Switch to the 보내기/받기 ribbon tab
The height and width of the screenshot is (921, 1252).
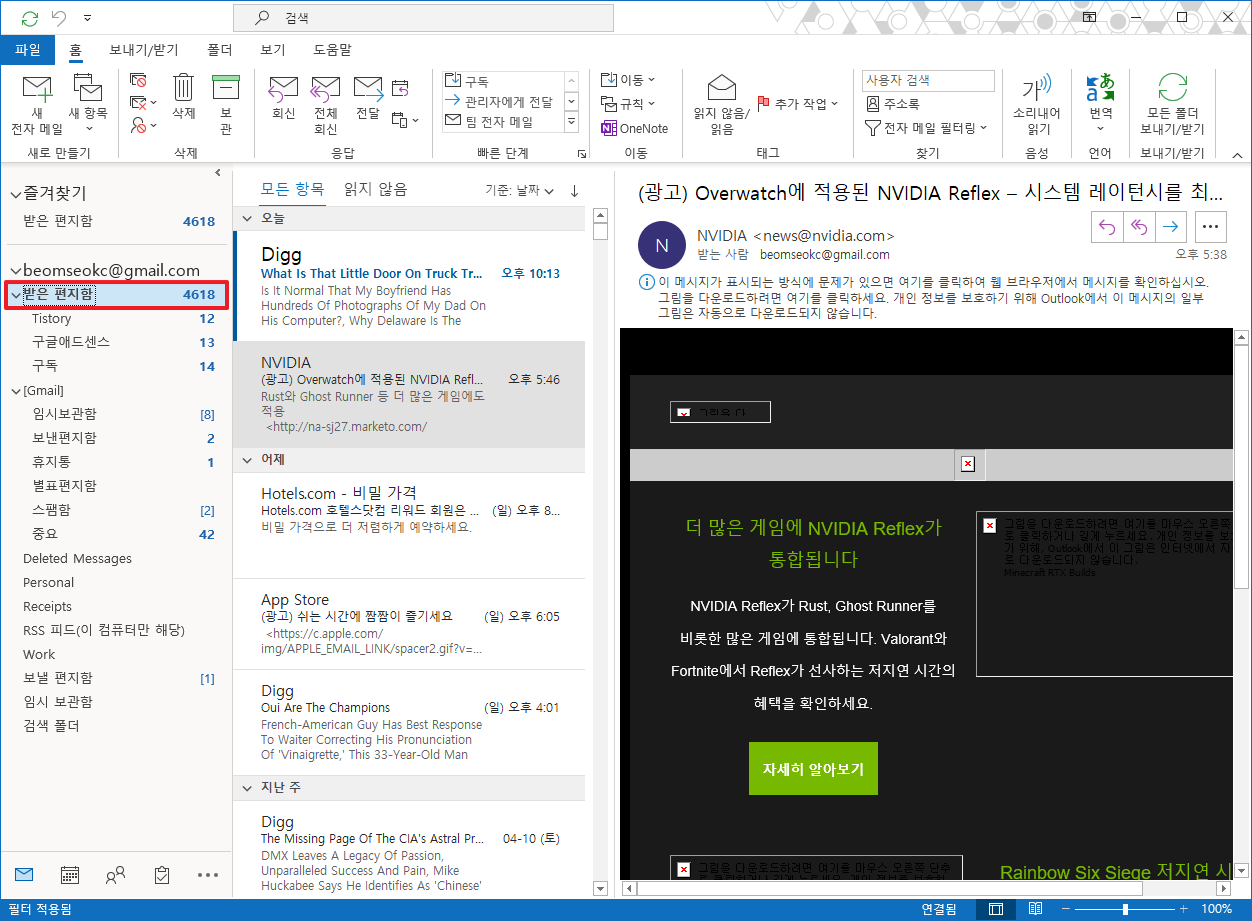(144, 49)
